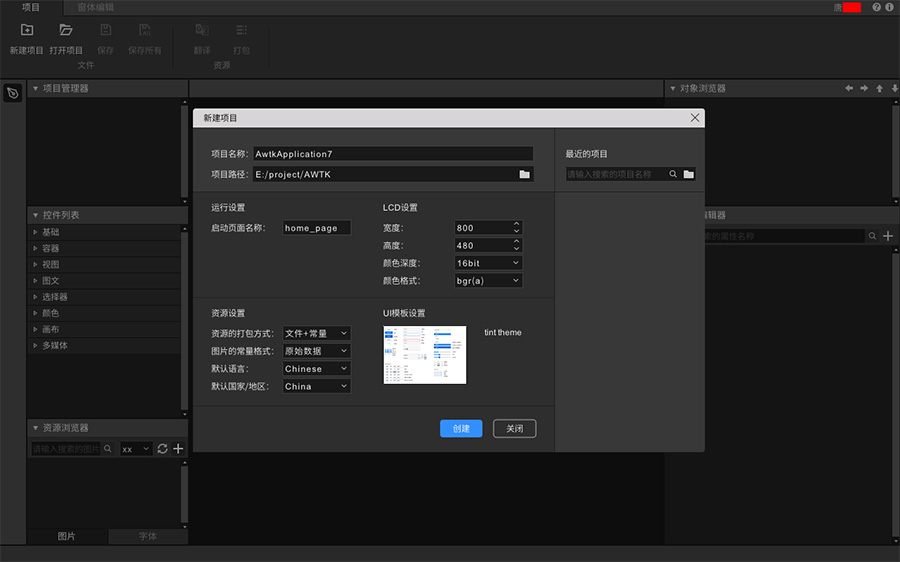Increase the LCD width stepper value
The height and width of the screenshot is (562, 900).
[x=516, y=224]
